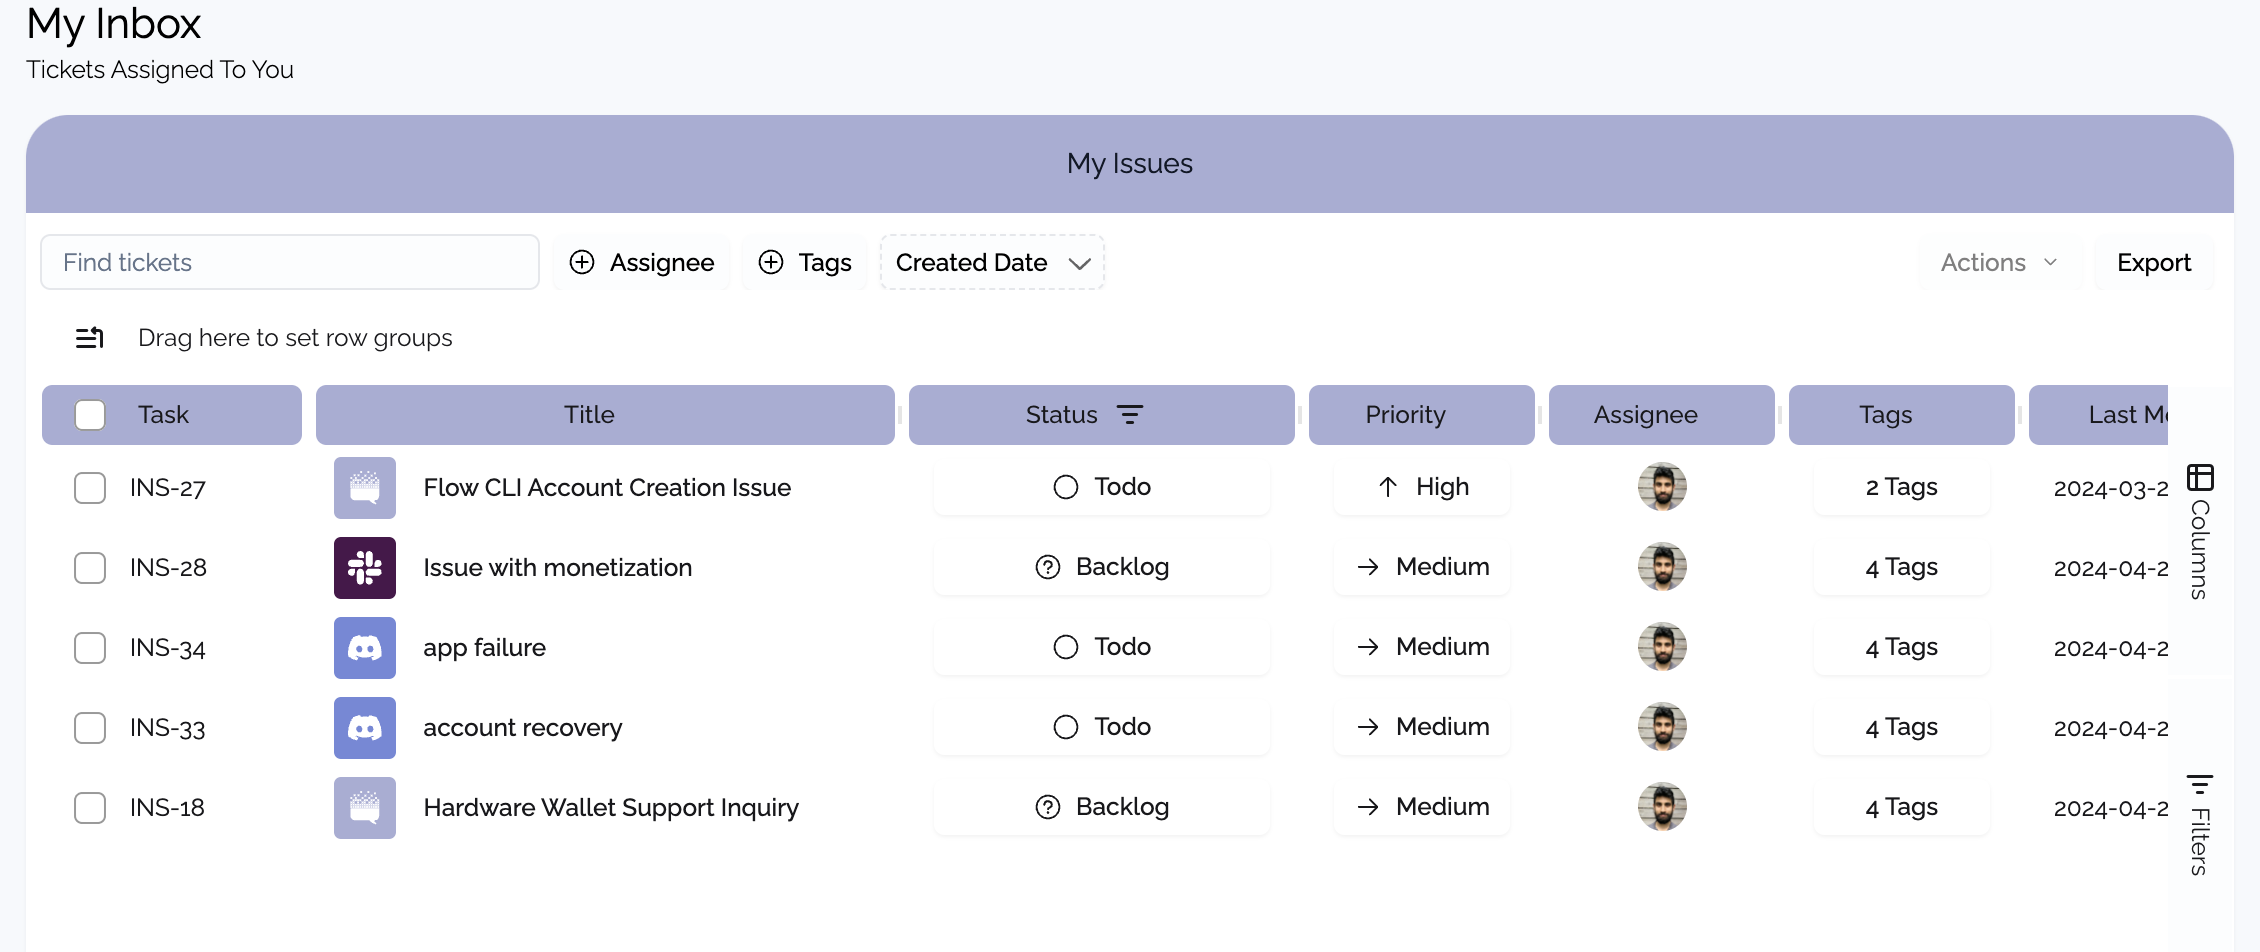This screenshot has width=2260, height=952.
Task: Click assignee avatar on the INS-33 row
Action: pos(1661,727)
